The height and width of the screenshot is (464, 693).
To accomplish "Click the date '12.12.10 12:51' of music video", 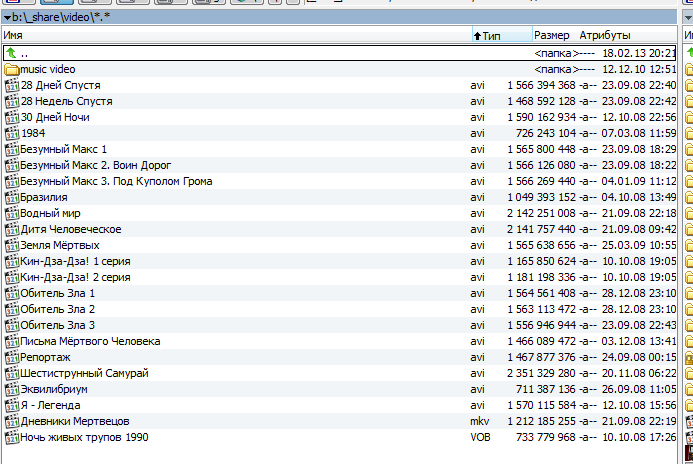I will point(639,69).
